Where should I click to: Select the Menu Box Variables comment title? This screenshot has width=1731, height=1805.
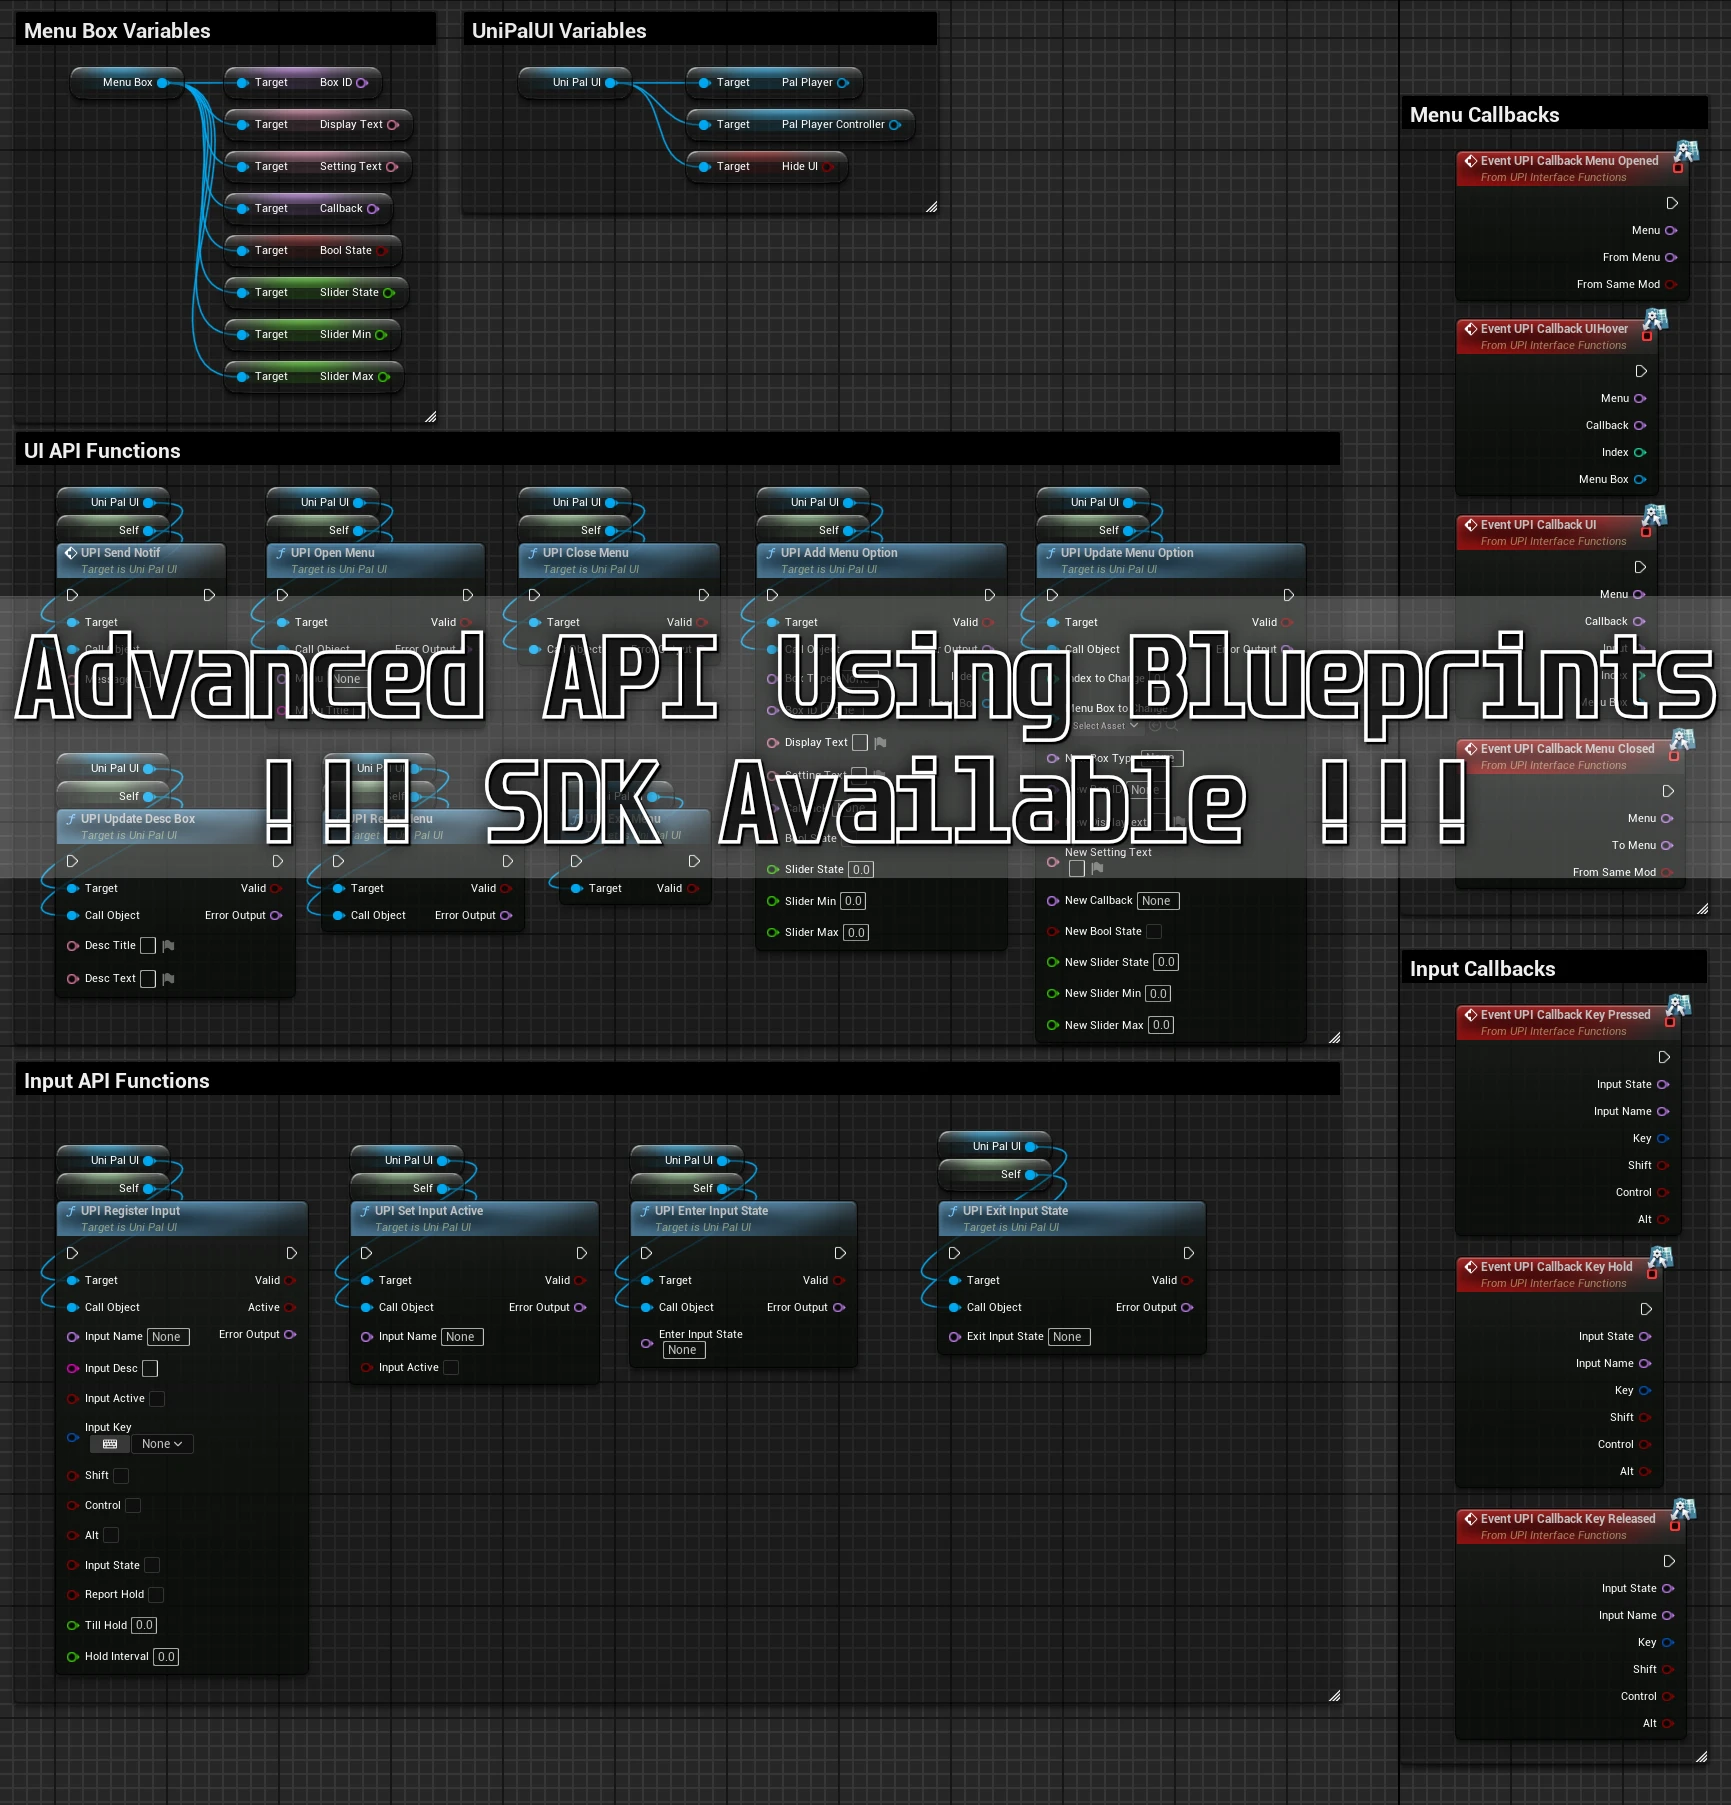[117, 31]
